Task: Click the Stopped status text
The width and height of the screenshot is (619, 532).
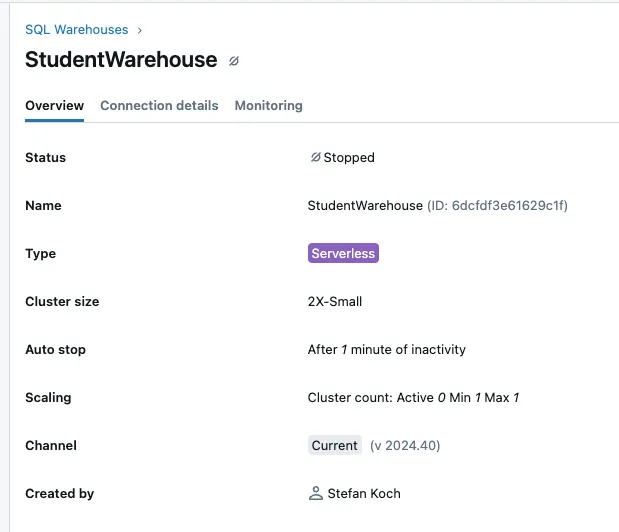Action: point(349,157)
